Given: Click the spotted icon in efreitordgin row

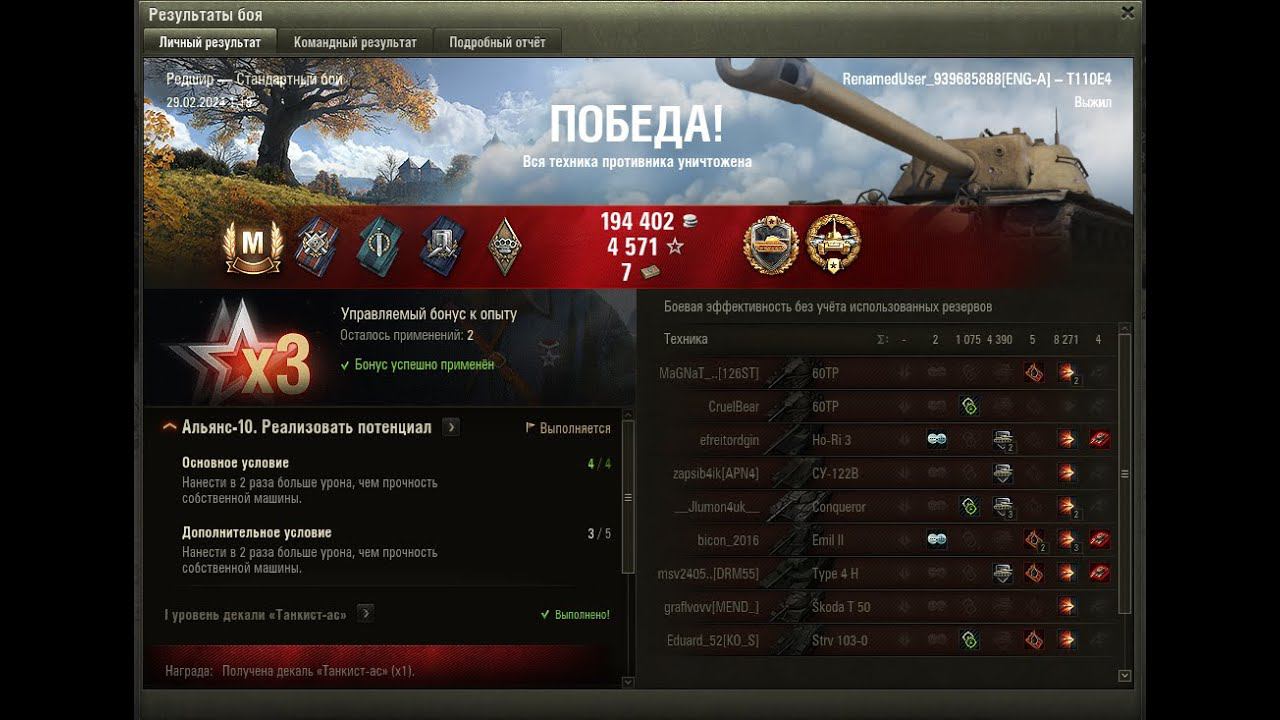Looking at the screenshot, I should (x=936, y=440).
